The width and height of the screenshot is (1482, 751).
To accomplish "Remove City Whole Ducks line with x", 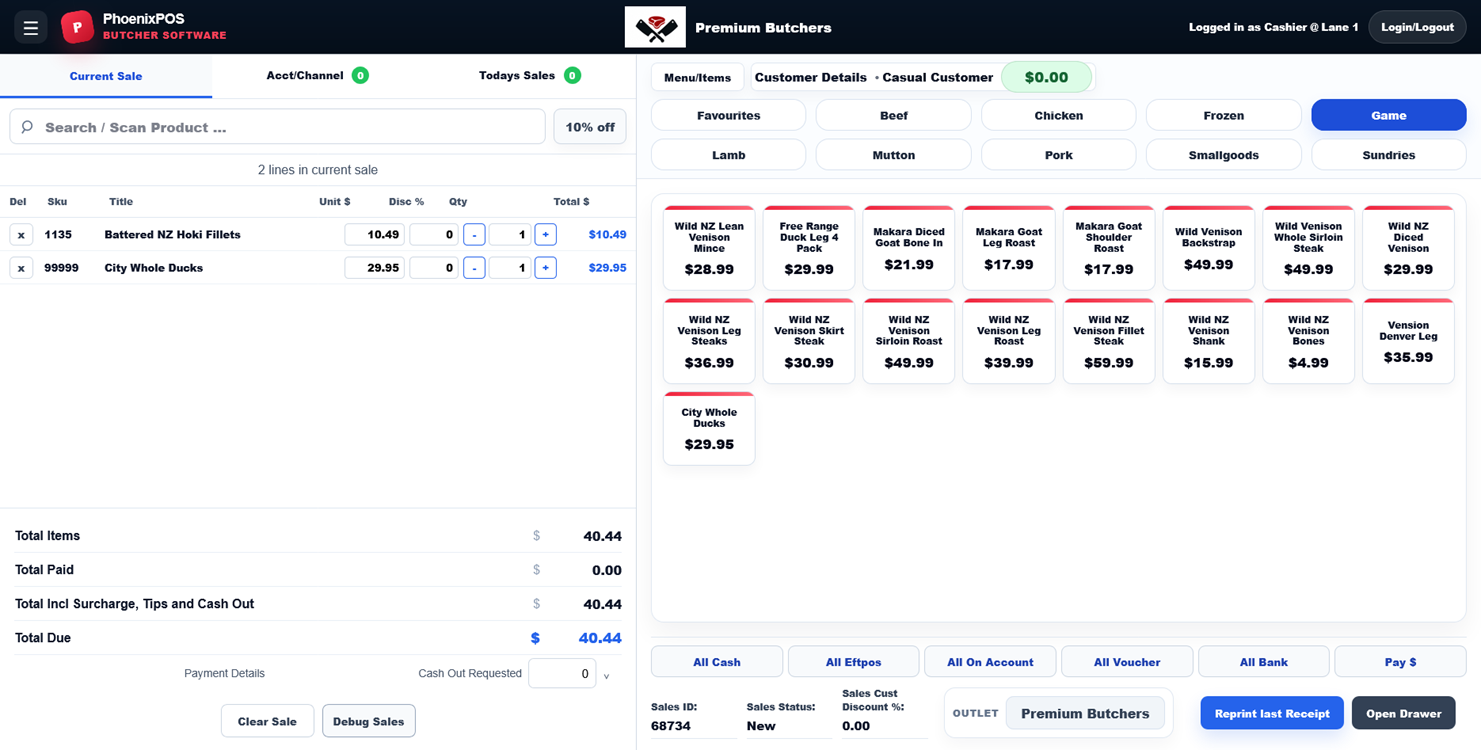I will coord(21,268).
